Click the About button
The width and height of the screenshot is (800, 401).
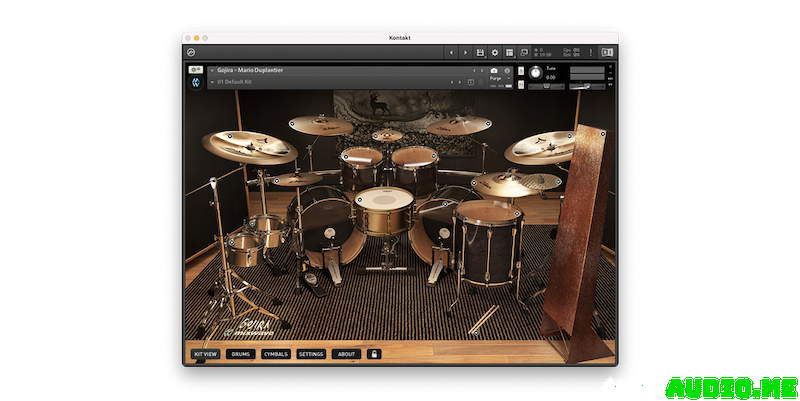click(346, 353)
